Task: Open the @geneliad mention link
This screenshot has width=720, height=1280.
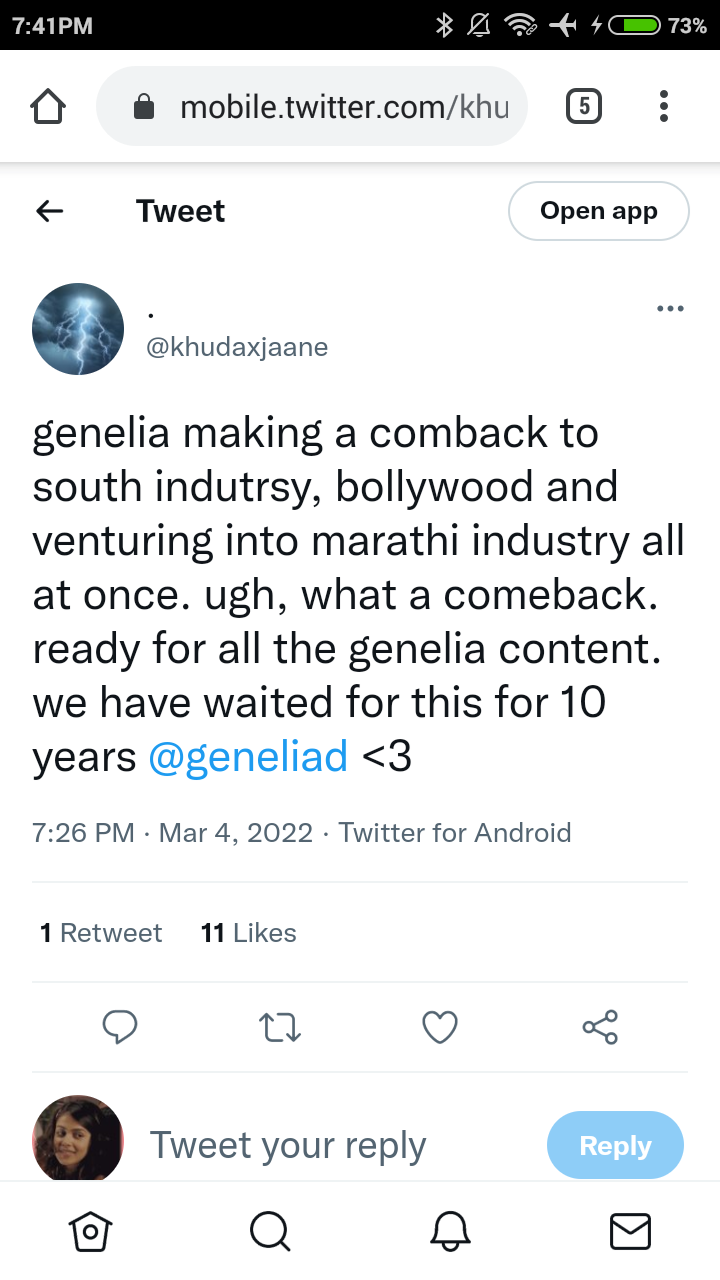Action: [248, 757]
